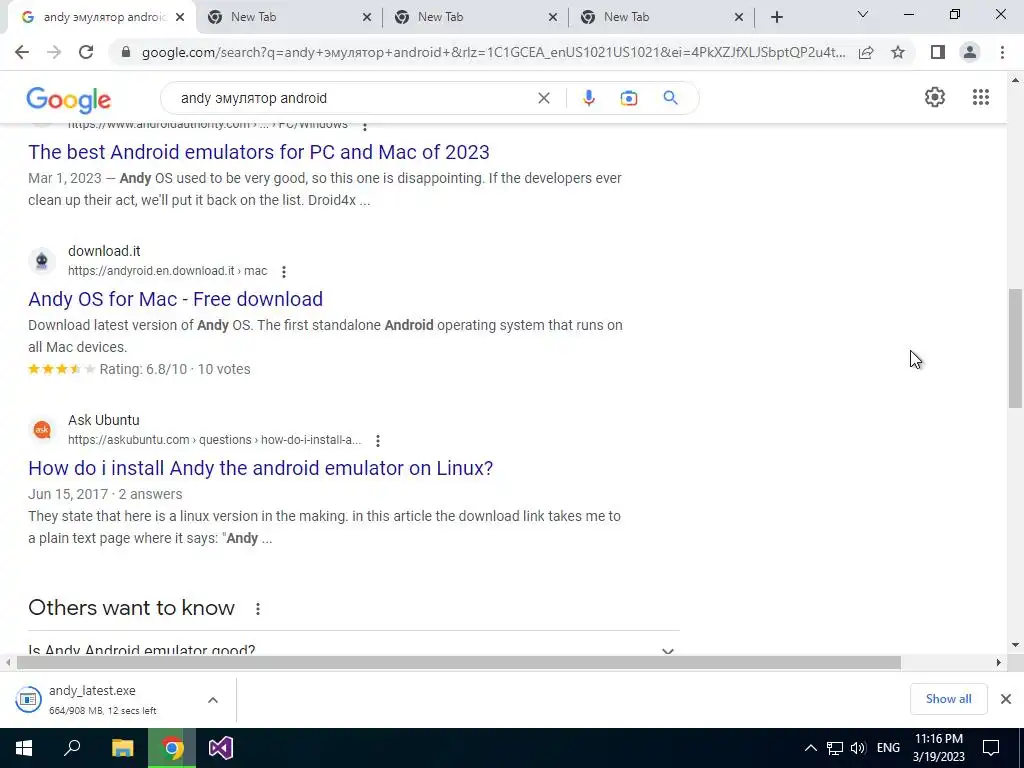Show hidden system tray icons
This screenshot has height=768, width=1024.
(x=810, y=748)
